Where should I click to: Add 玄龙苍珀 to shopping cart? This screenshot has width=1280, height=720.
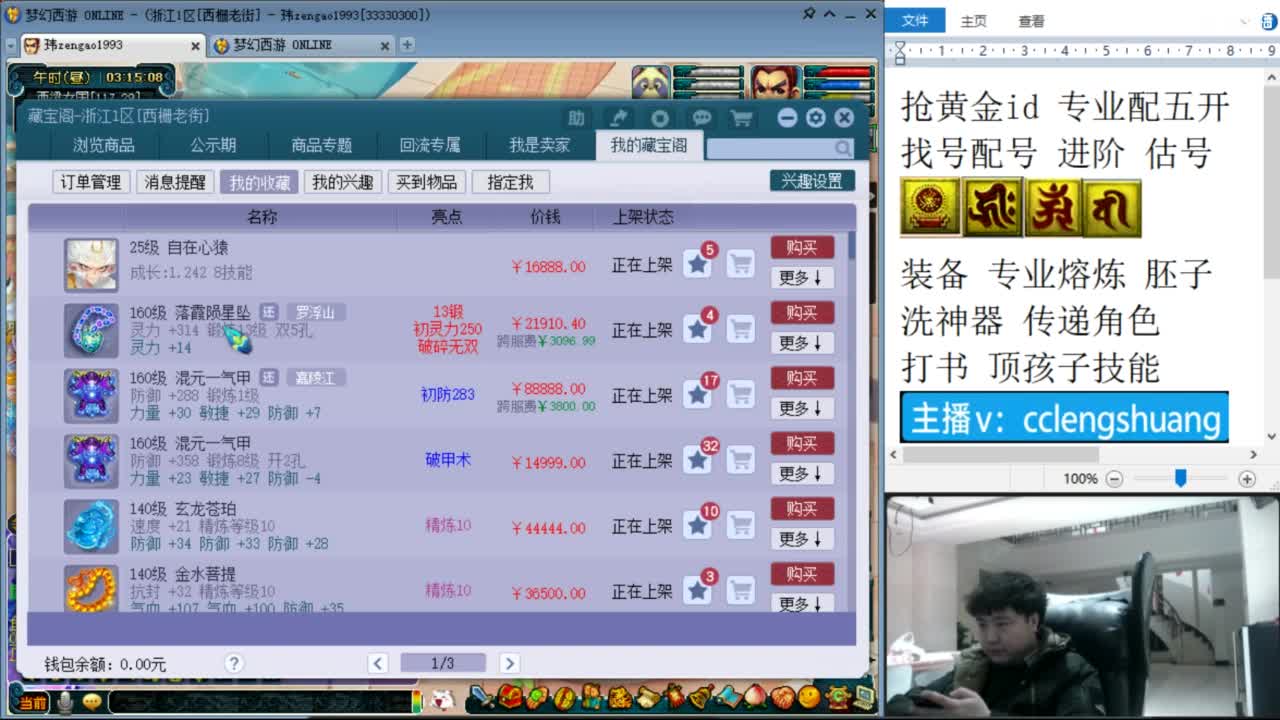tap(740, 525)
